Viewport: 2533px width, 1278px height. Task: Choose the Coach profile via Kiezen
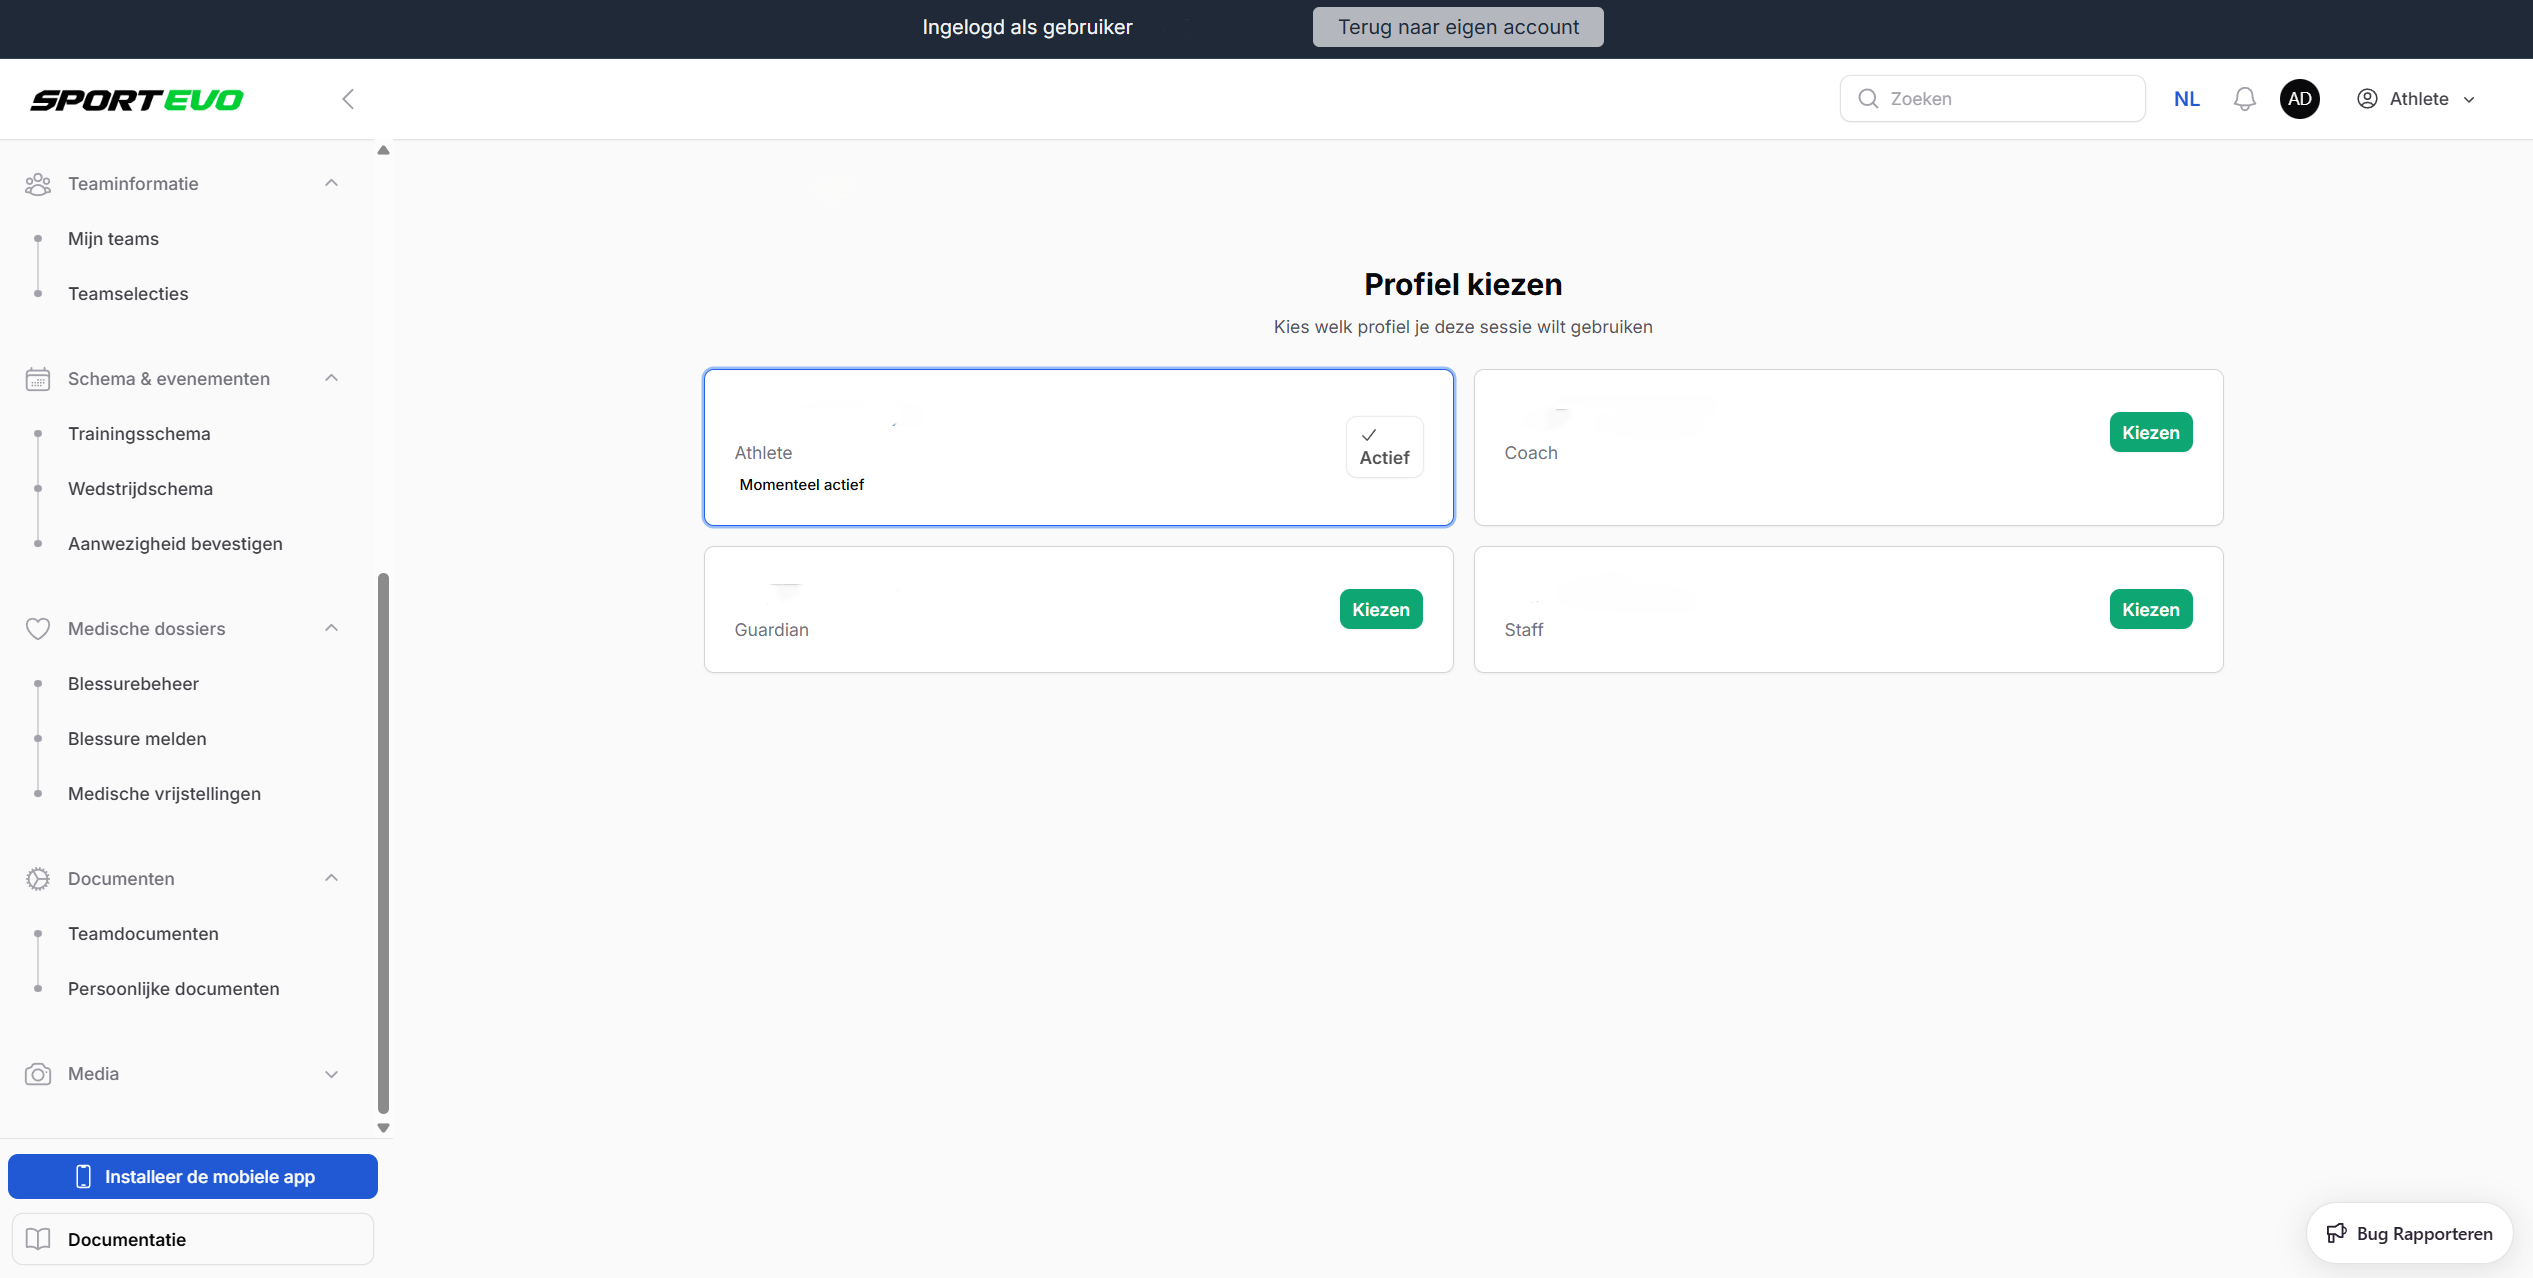(x=2150, y=433)
